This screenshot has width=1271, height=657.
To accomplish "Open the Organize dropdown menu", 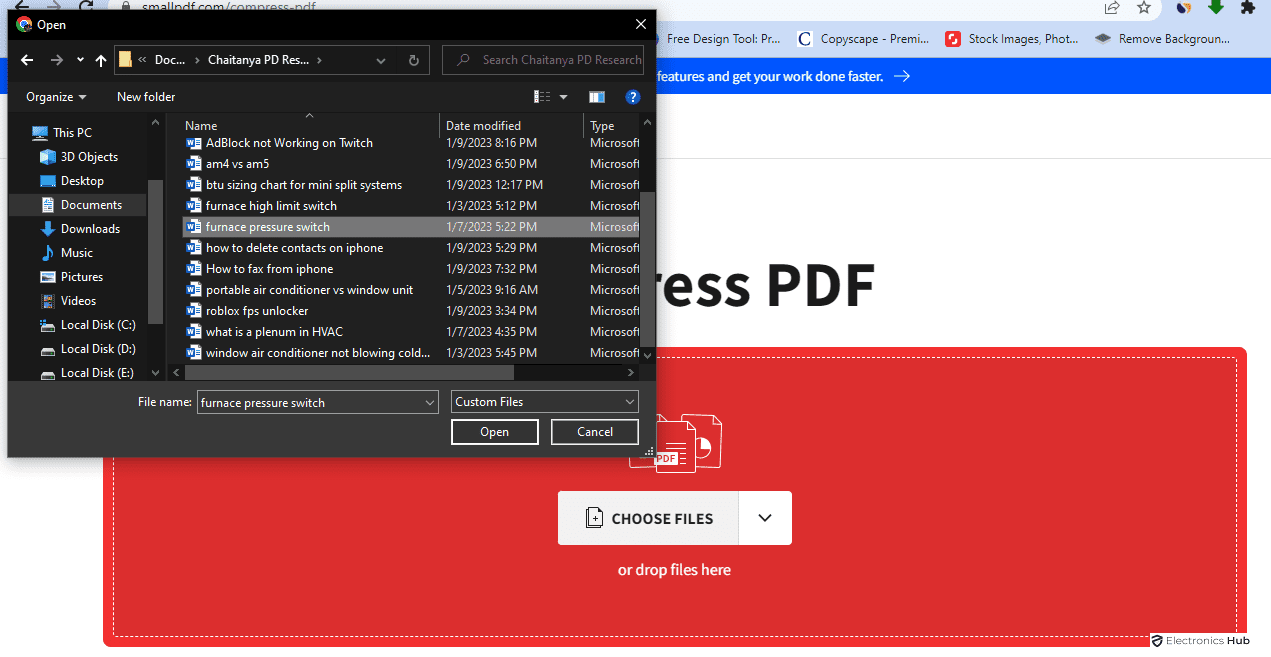I will pyautogui.click(x=56, y=97).
